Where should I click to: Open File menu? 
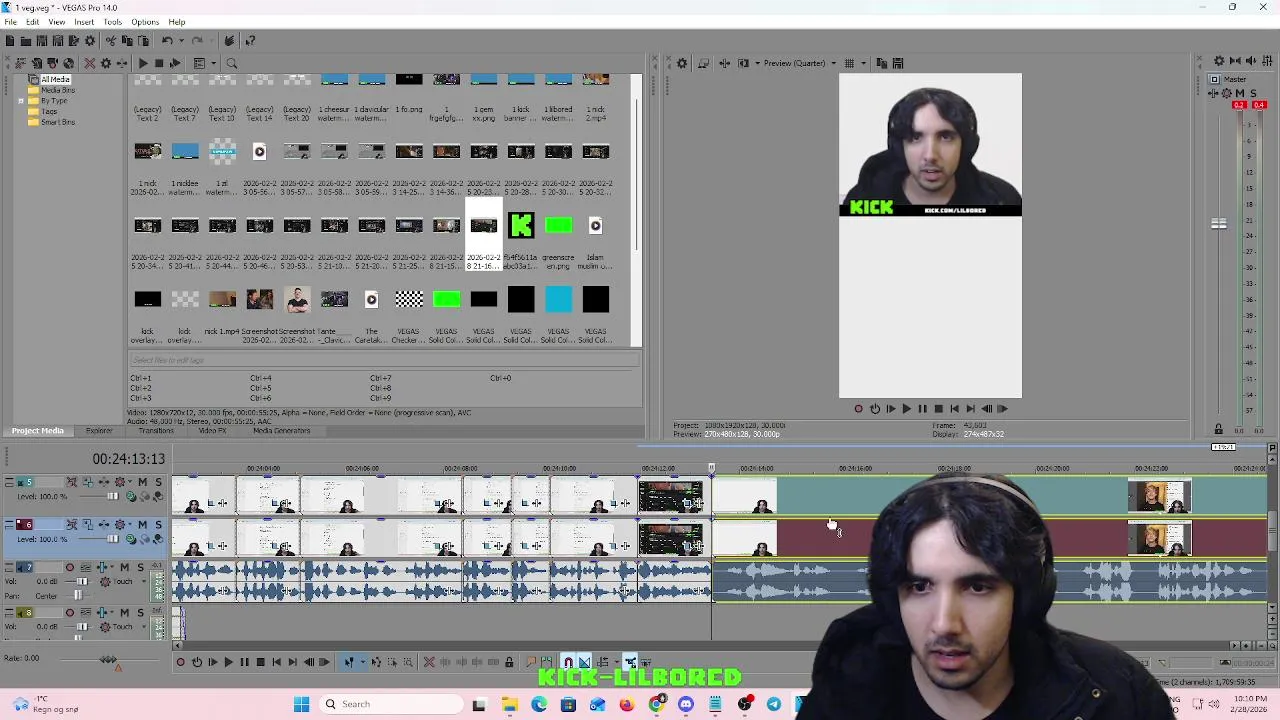pyautogui.click(x=10, y=22)
